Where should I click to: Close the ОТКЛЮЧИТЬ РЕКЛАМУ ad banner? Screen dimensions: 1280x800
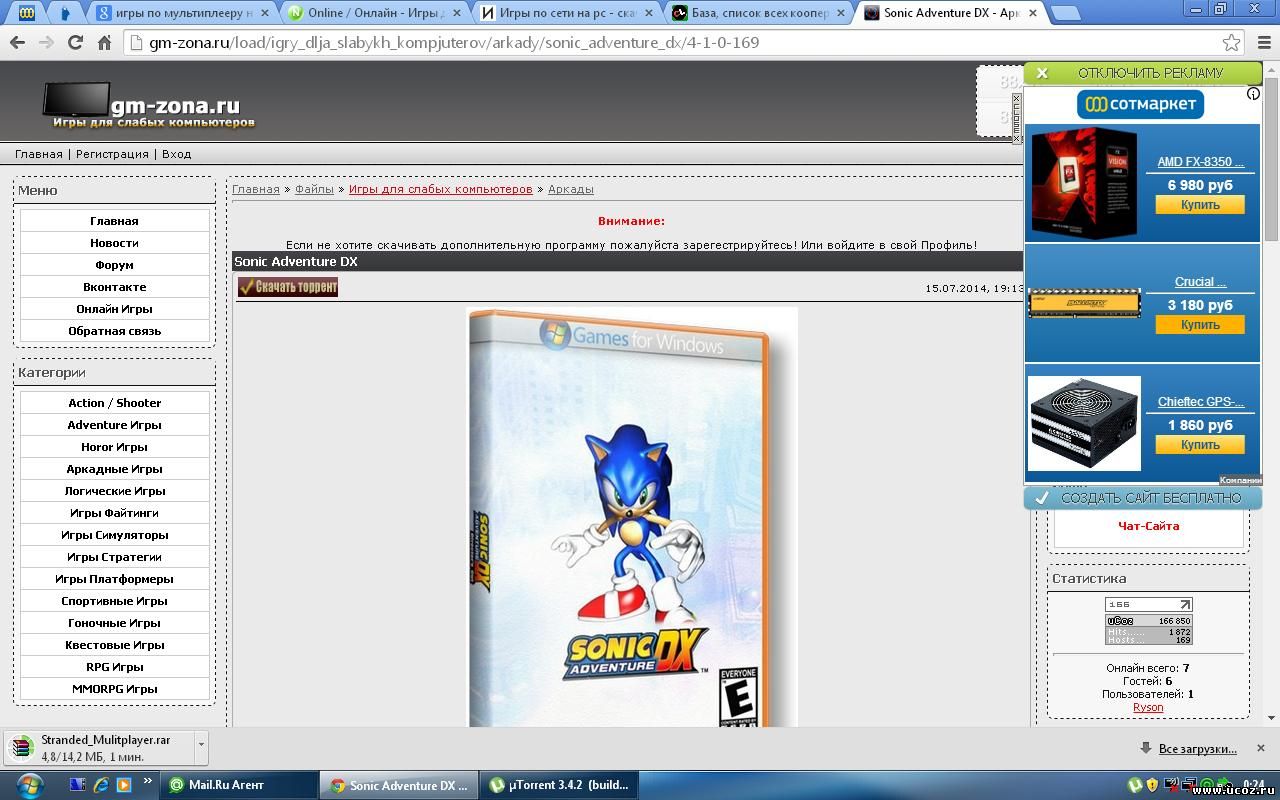(x=1042, y=73)
